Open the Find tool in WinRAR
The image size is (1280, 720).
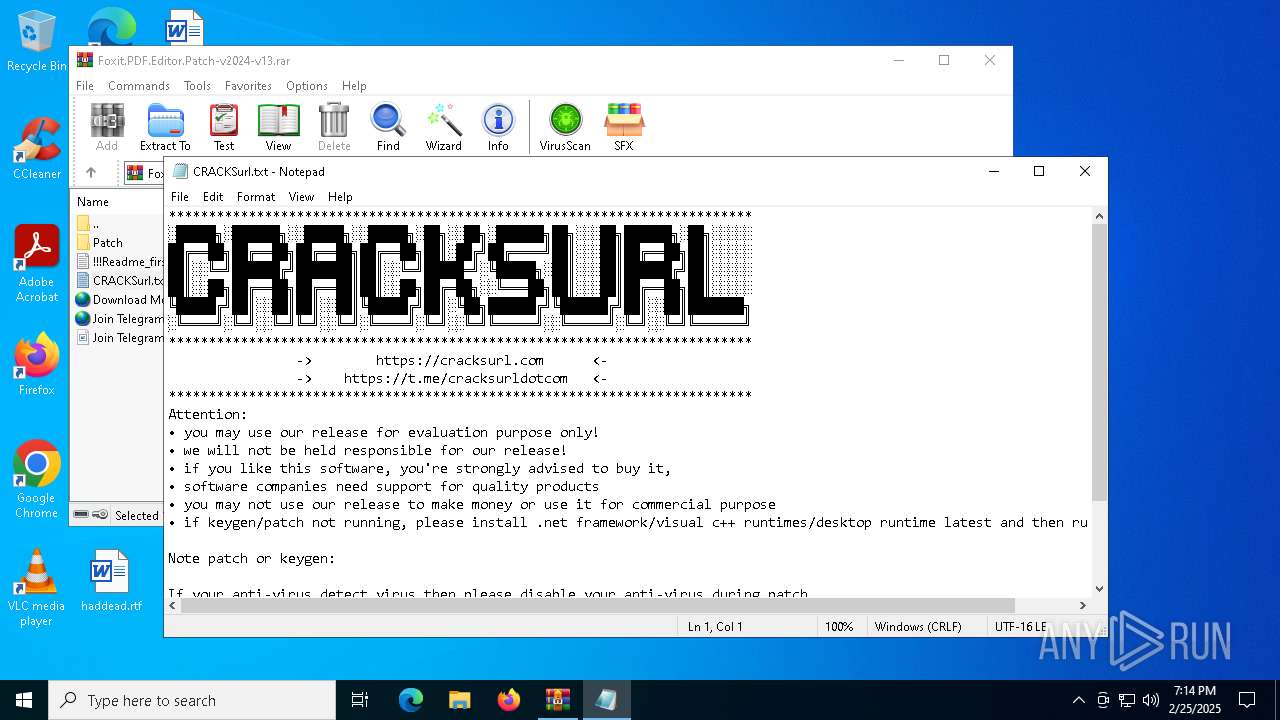[388, 127]
